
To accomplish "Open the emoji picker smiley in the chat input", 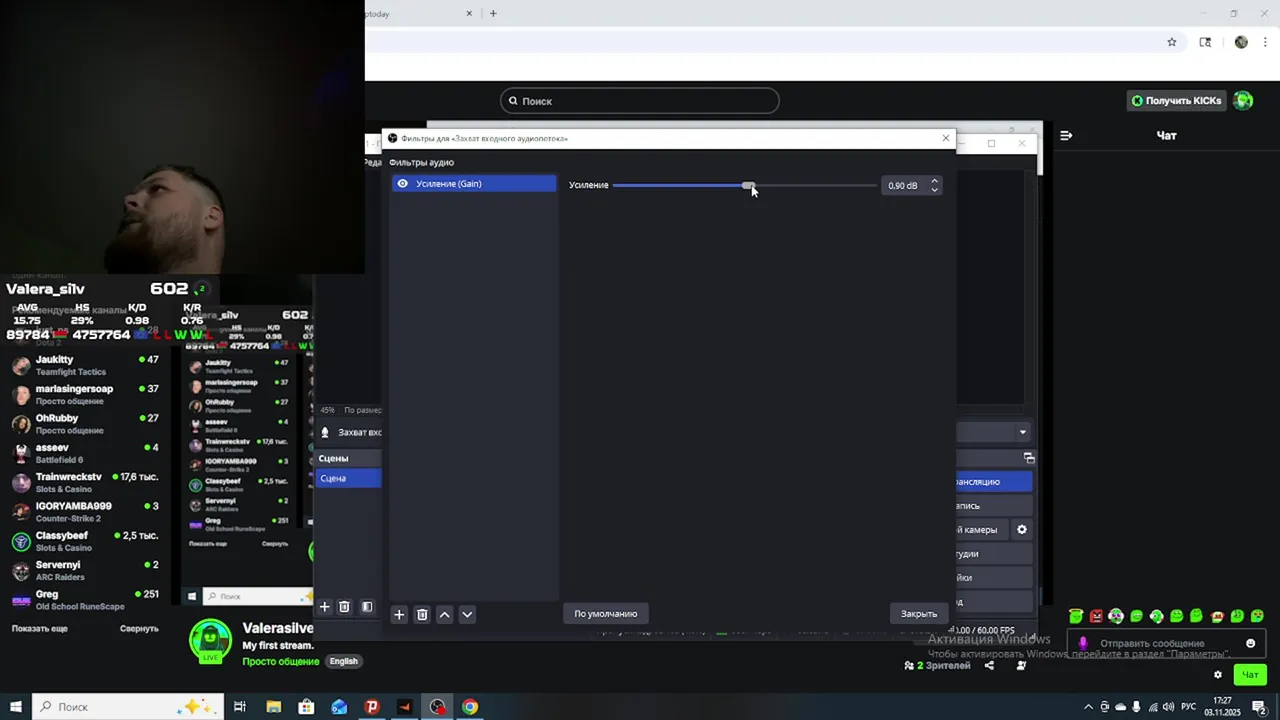I will pyautogui.click(x=1250, y=643).
